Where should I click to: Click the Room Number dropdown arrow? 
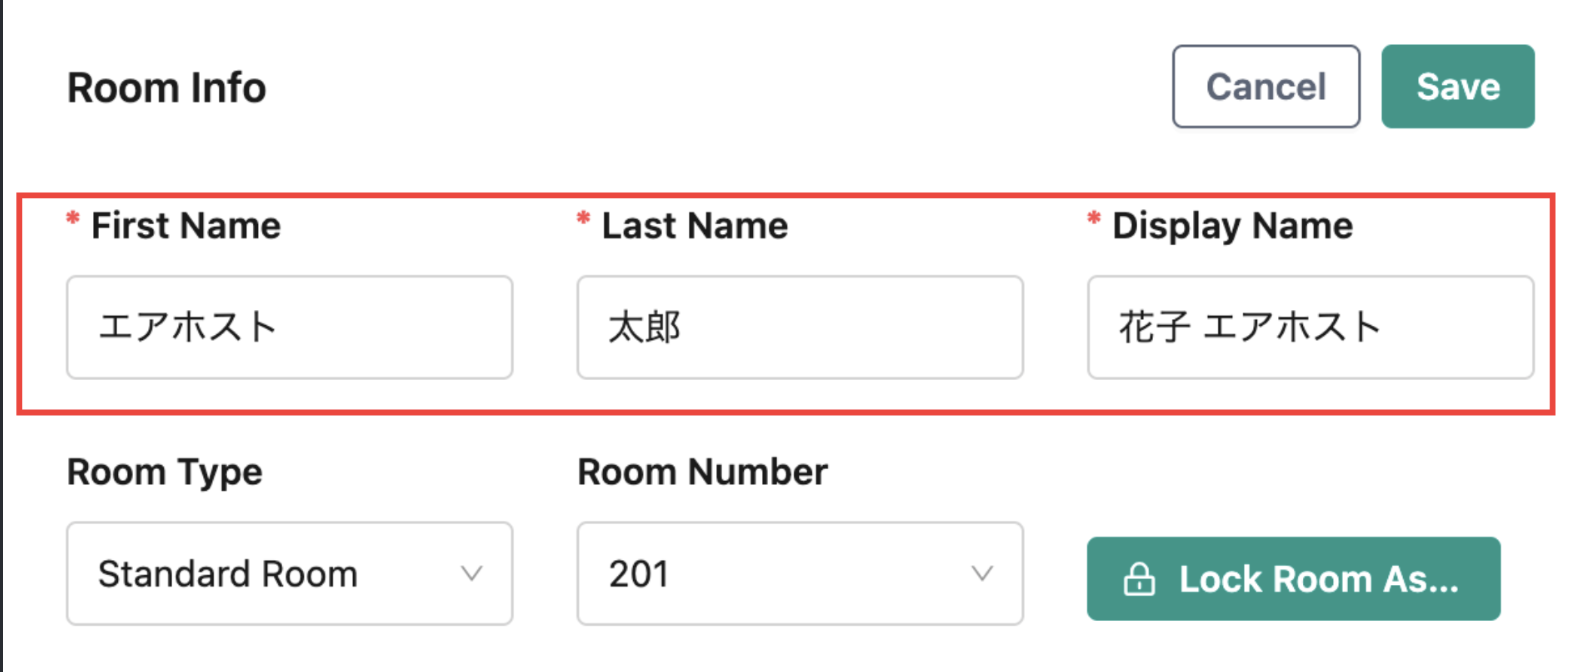tap(984, 574)
